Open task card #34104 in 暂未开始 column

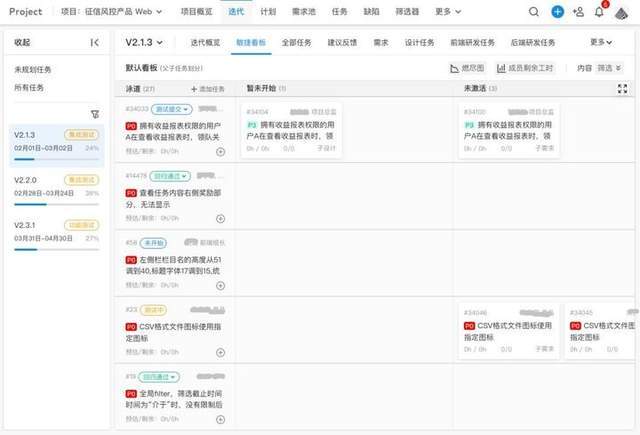[x=291, y=130]
